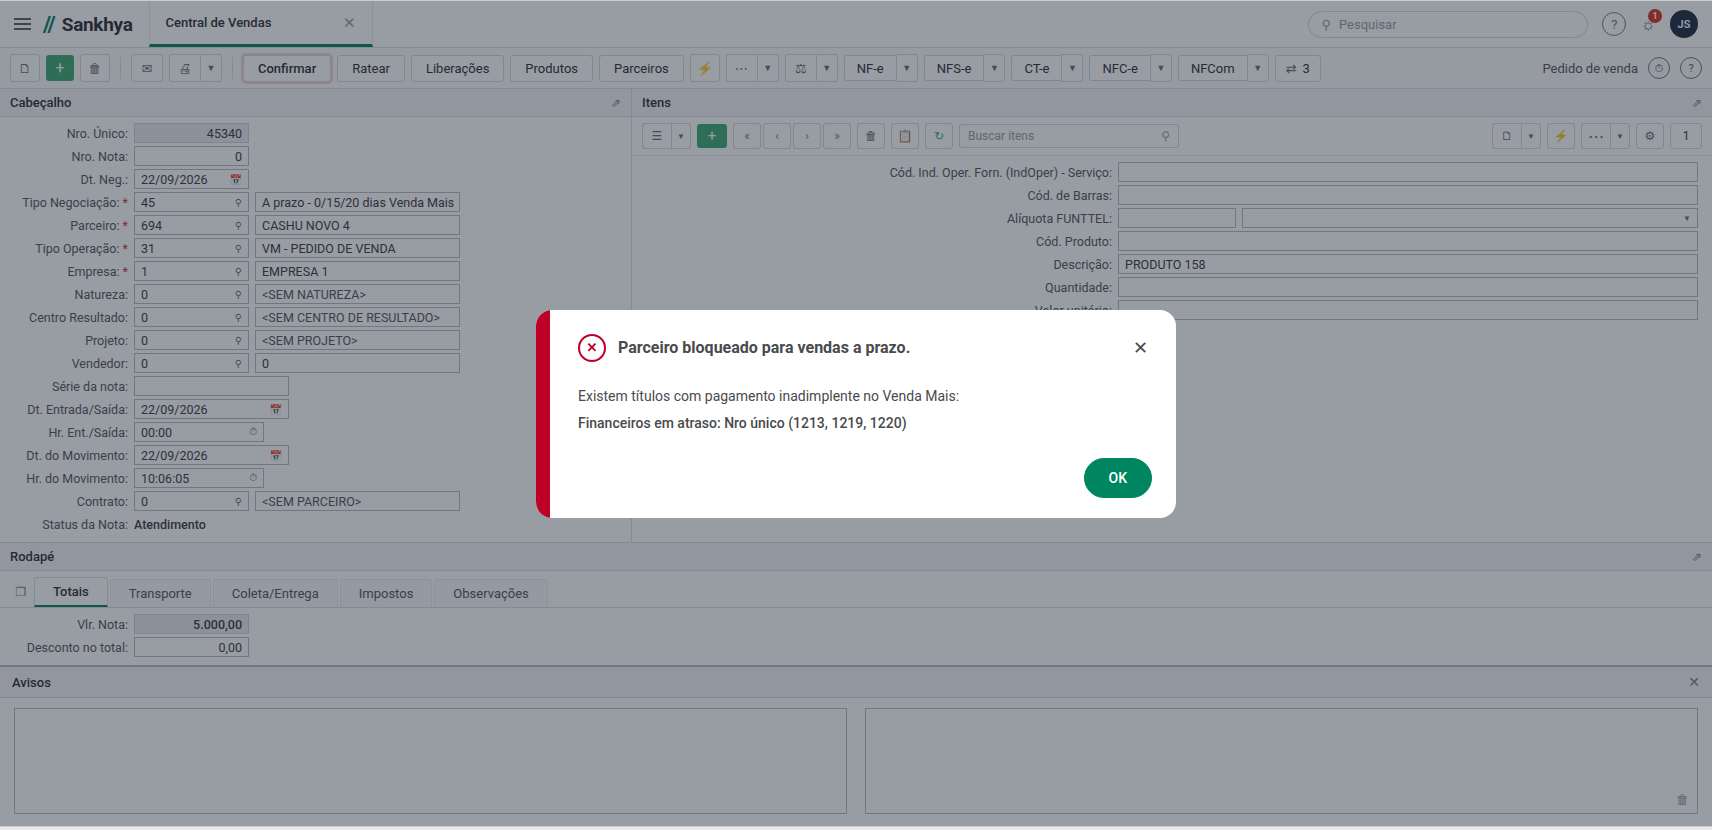Click the Buscar itens search field
This screenshot has width=1712, height=830.
[x=1068, y=136]
